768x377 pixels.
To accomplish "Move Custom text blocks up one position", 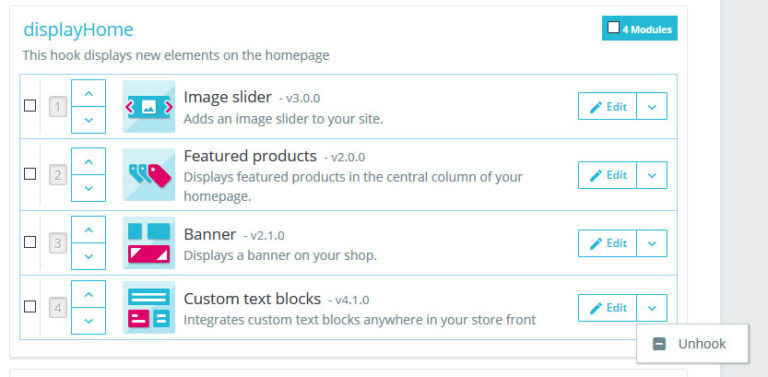I will coord(88,294).
